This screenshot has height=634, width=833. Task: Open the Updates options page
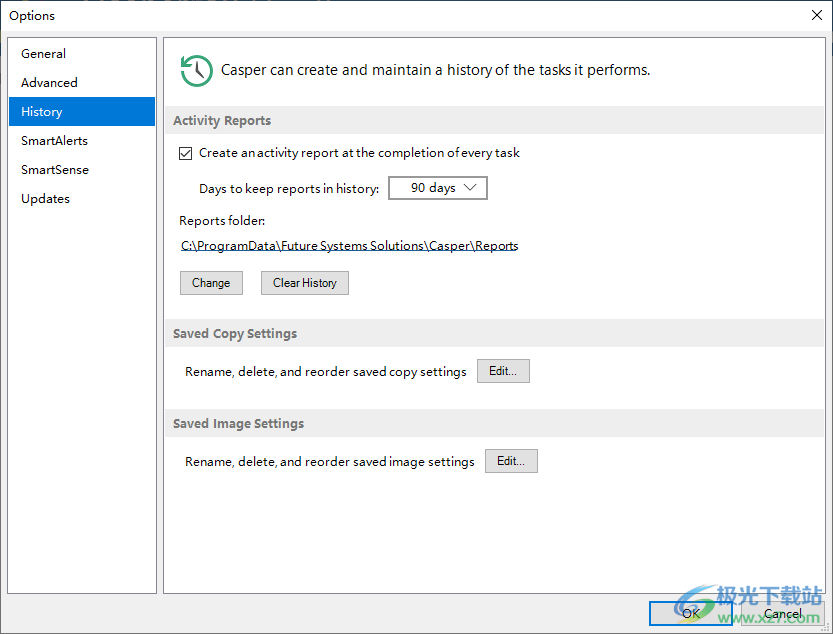click(x=46, y=199)
